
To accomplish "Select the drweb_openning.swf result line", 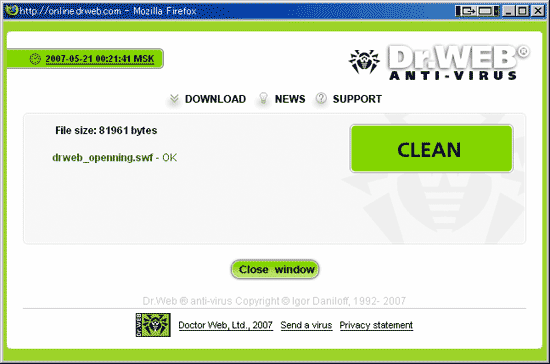I will coord(115,158).
